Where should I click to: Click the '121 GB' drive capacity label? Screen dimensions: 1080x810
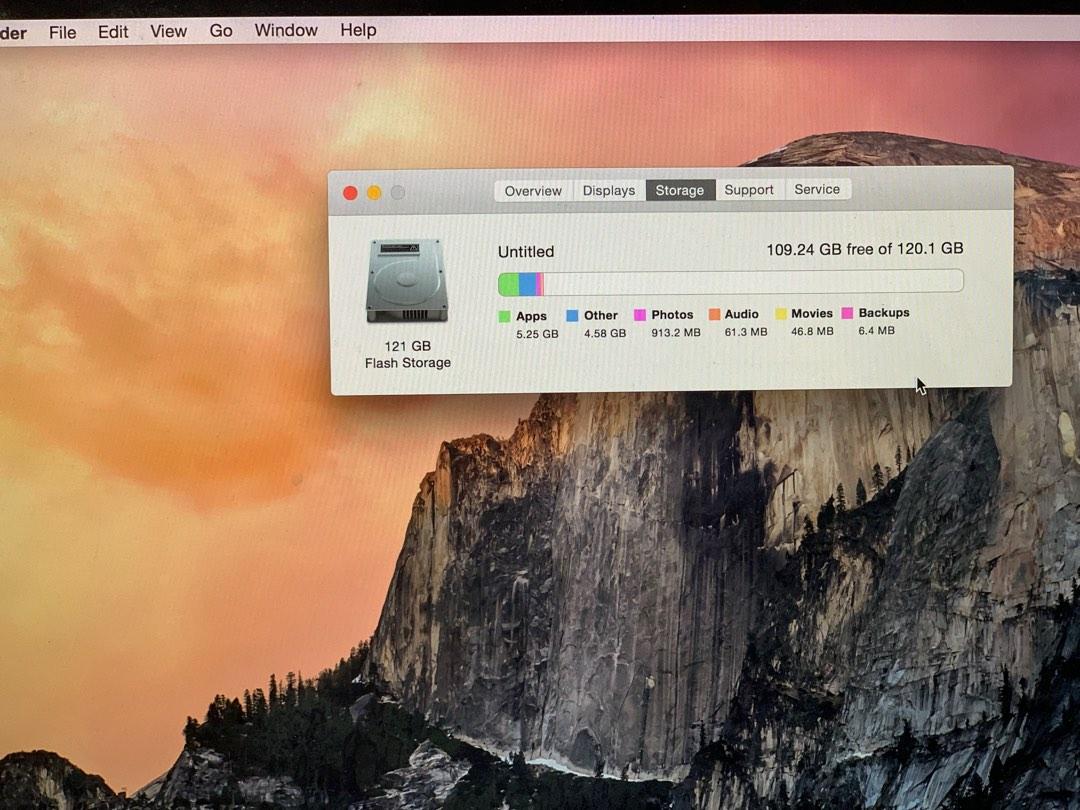coord(408,346)
